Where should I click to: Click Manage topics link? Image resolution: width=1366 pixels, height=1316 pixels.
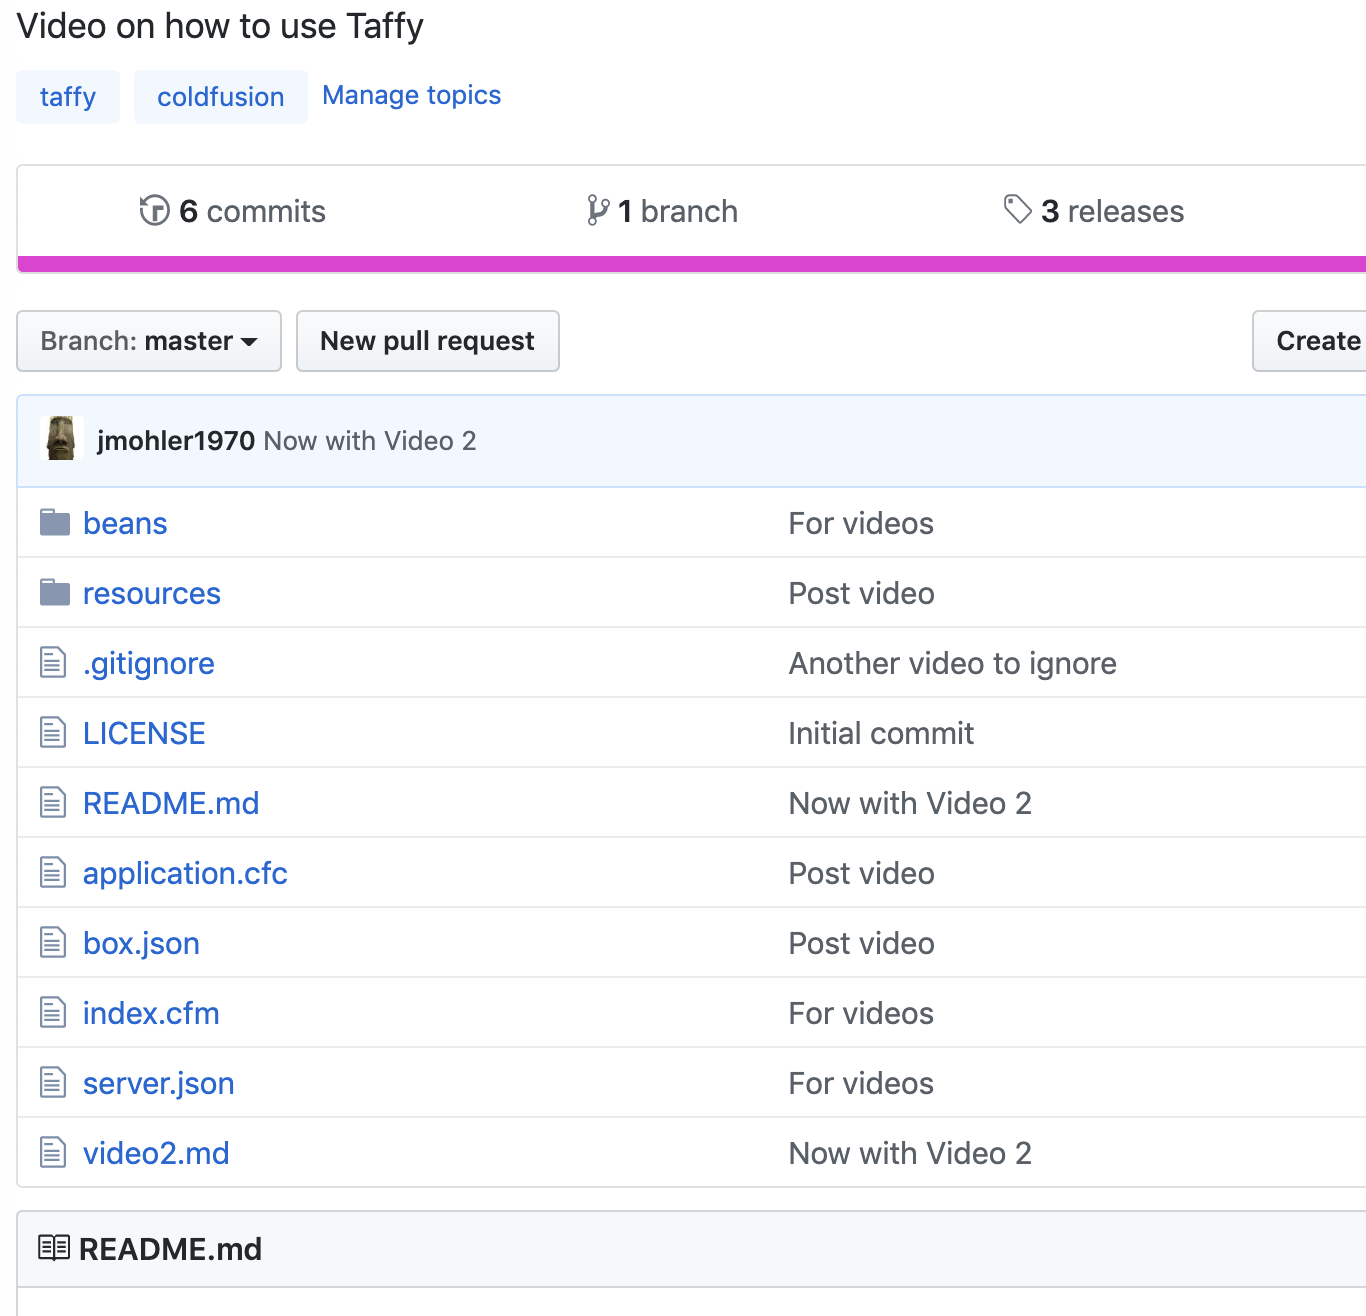tap(412, 95)
